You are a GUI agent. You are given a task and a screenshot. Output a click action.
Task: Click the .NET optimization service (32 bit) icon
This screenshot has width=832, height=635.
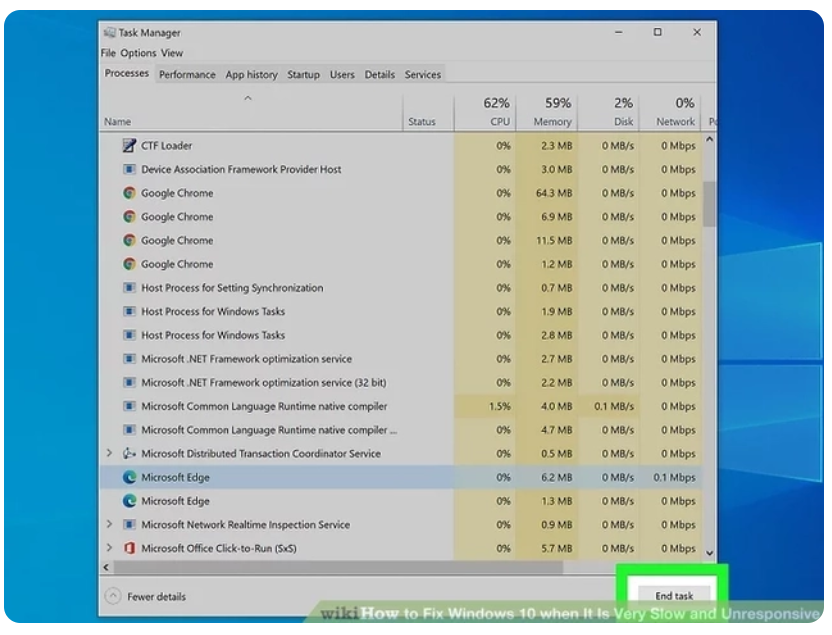[129, 382]
